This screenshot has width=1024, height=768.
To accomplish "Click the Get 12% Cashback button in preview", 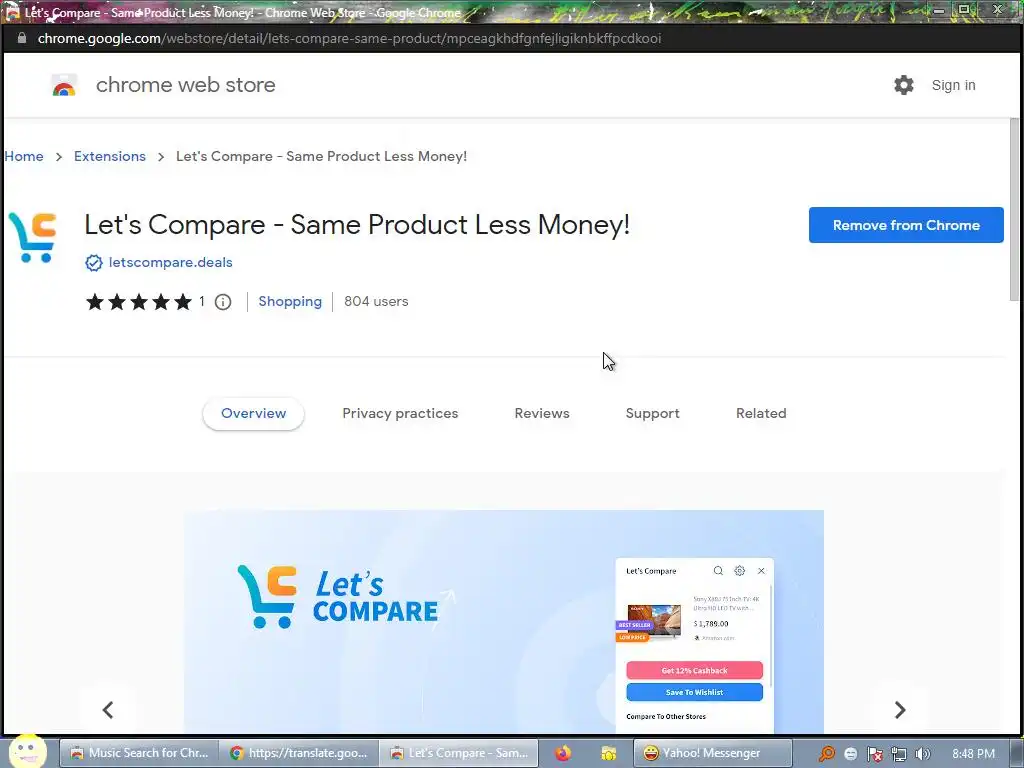I will coord(694,670).
